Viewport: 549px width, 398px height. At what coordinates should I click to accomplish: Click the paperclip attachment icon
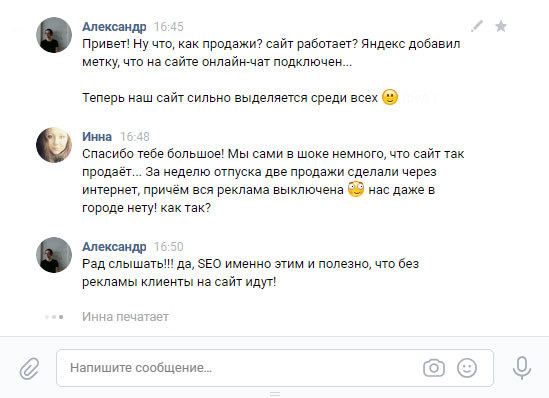(29, 368)
